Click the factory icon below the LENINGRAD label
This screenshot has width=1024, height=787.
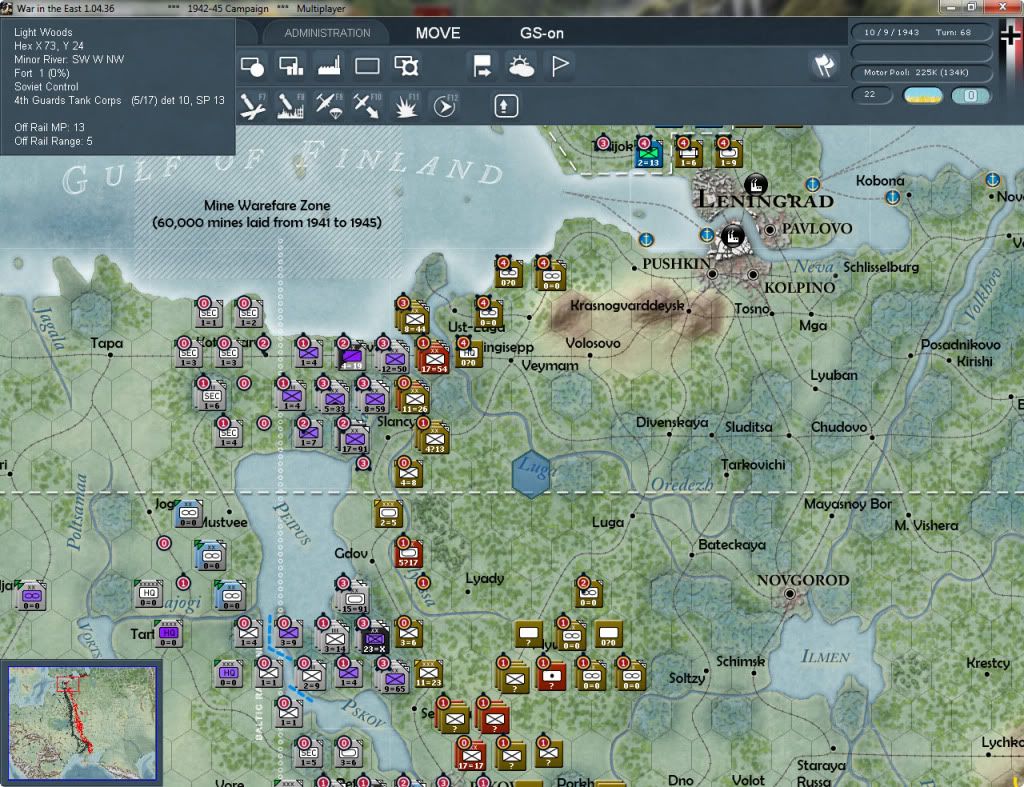[x=733, y=236]
